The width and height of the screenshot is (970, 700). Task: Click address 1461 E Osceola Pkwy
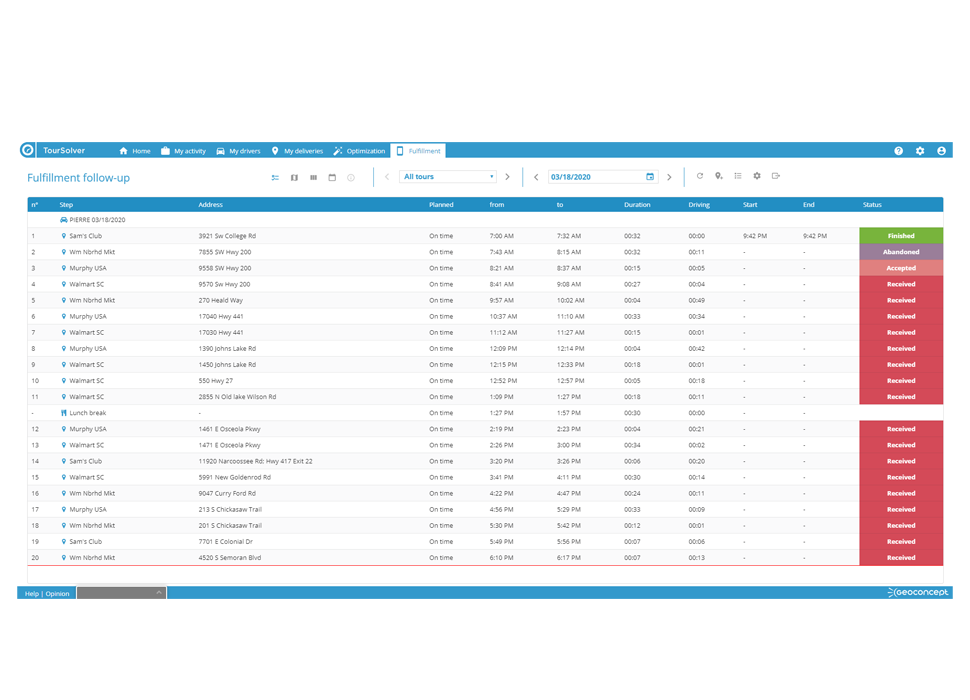coord(230,429)
